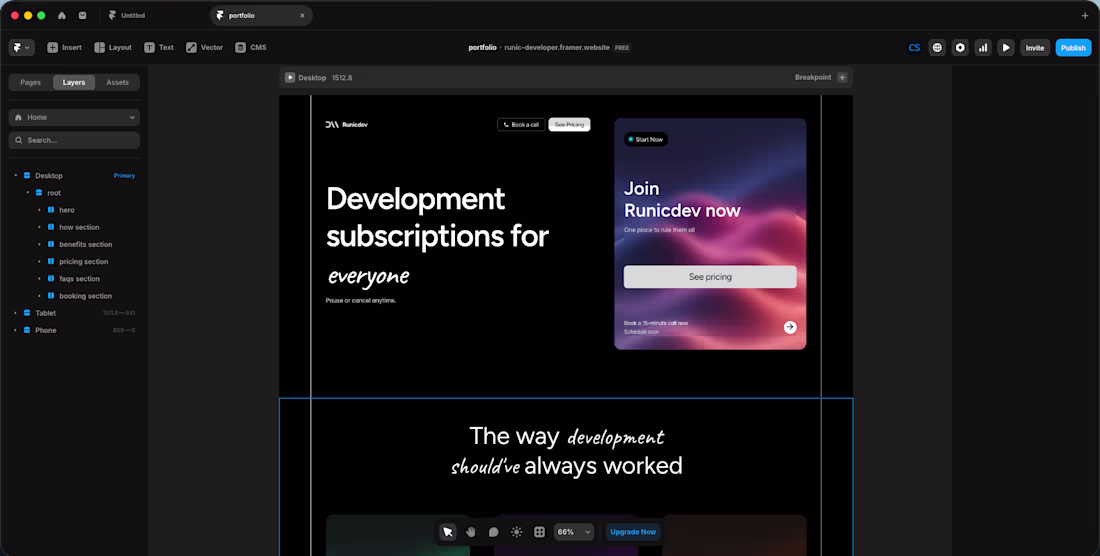Switch to the Untitled tab
Image resolution: width=1100 pixels, height=556 pixels.
click(x=127, y=15)
